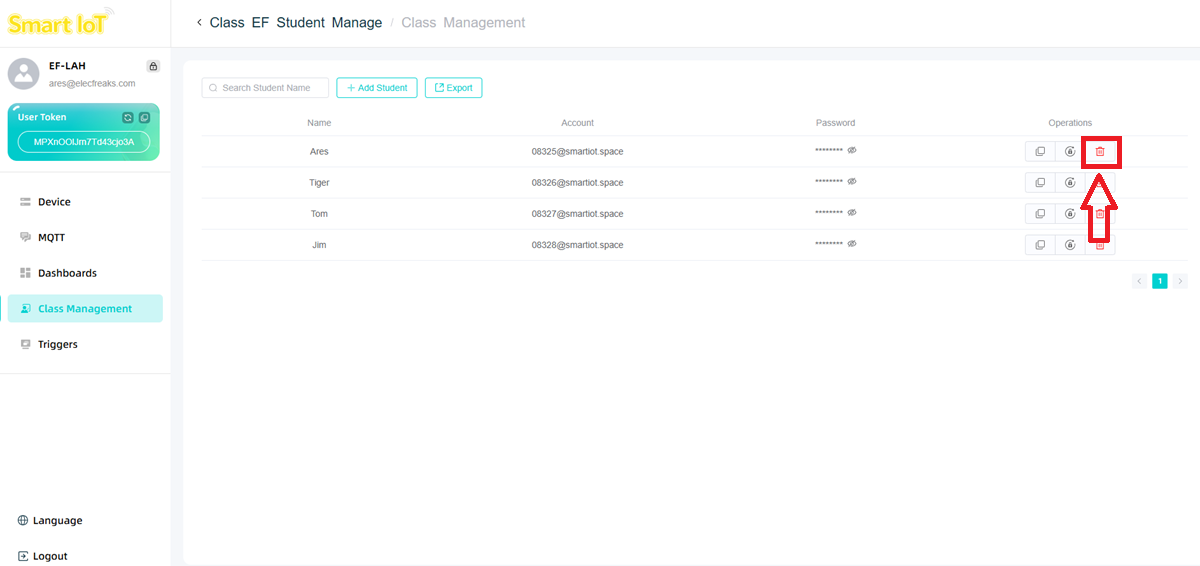Go to next page of students

pos(1180,281)
